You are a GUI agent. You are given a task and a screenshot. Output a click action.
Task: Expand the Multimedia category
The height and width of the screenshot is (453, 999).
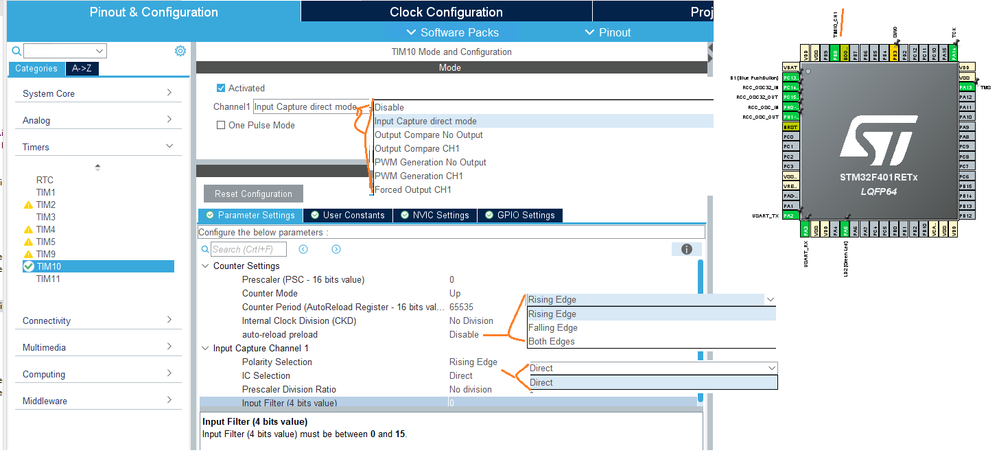169,347
